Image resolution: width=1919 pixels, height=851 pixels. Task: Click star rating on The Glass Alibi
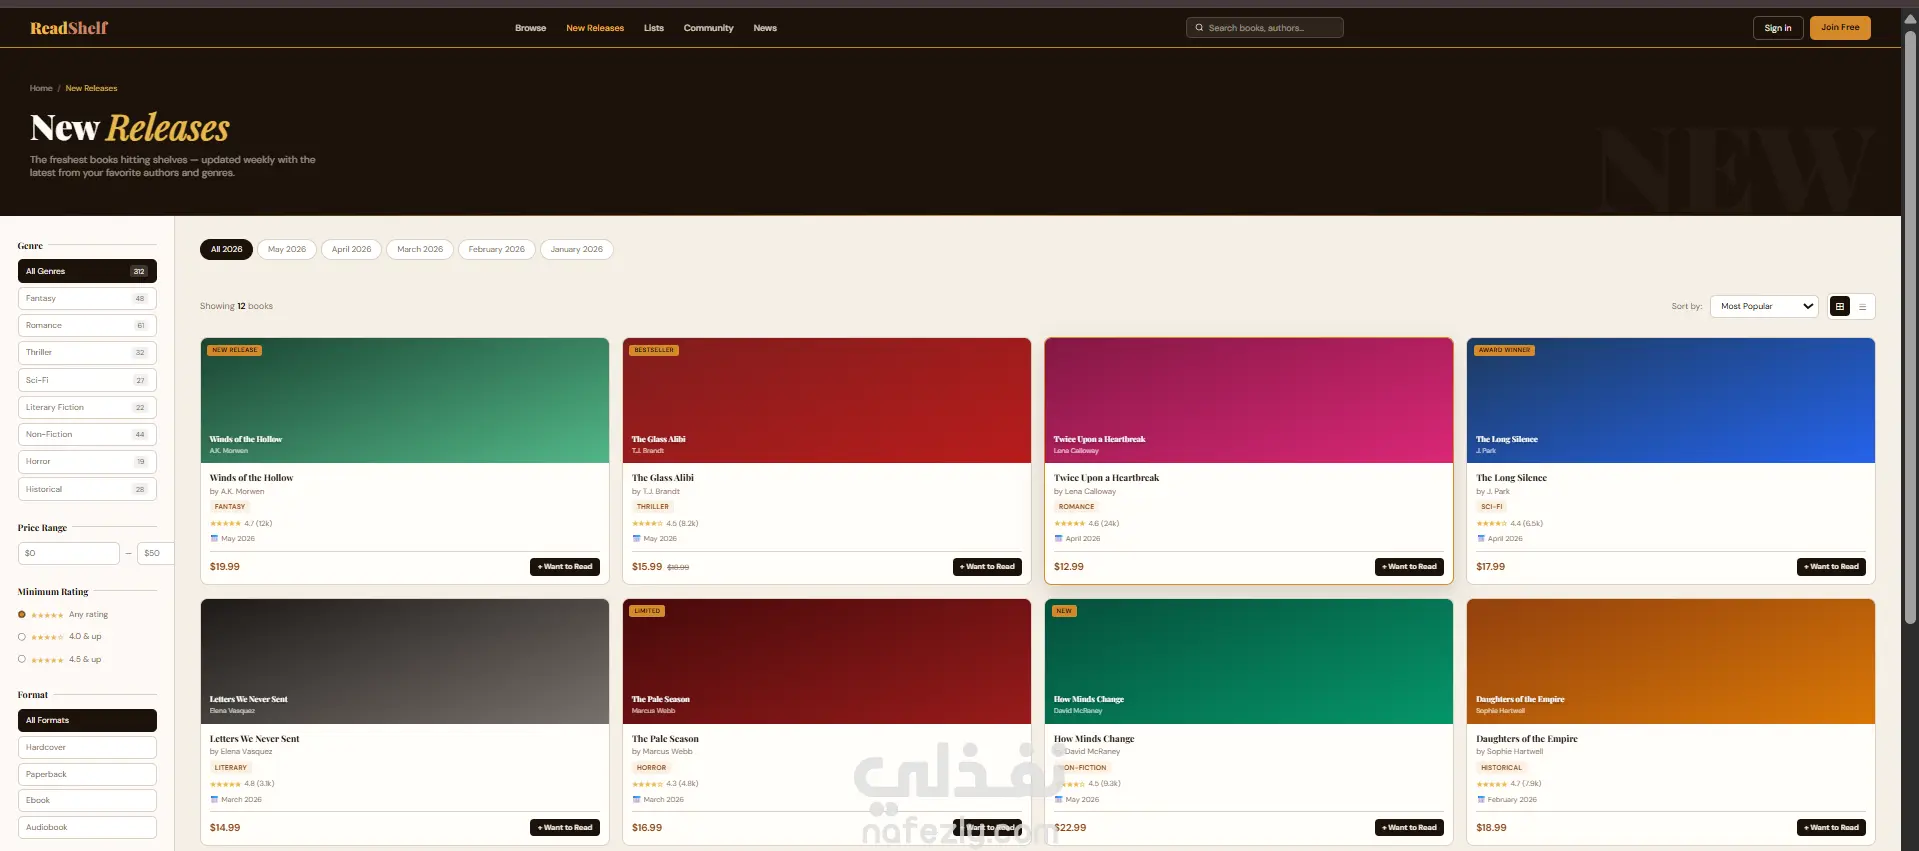pyautogui.click(x=647, y=524)
